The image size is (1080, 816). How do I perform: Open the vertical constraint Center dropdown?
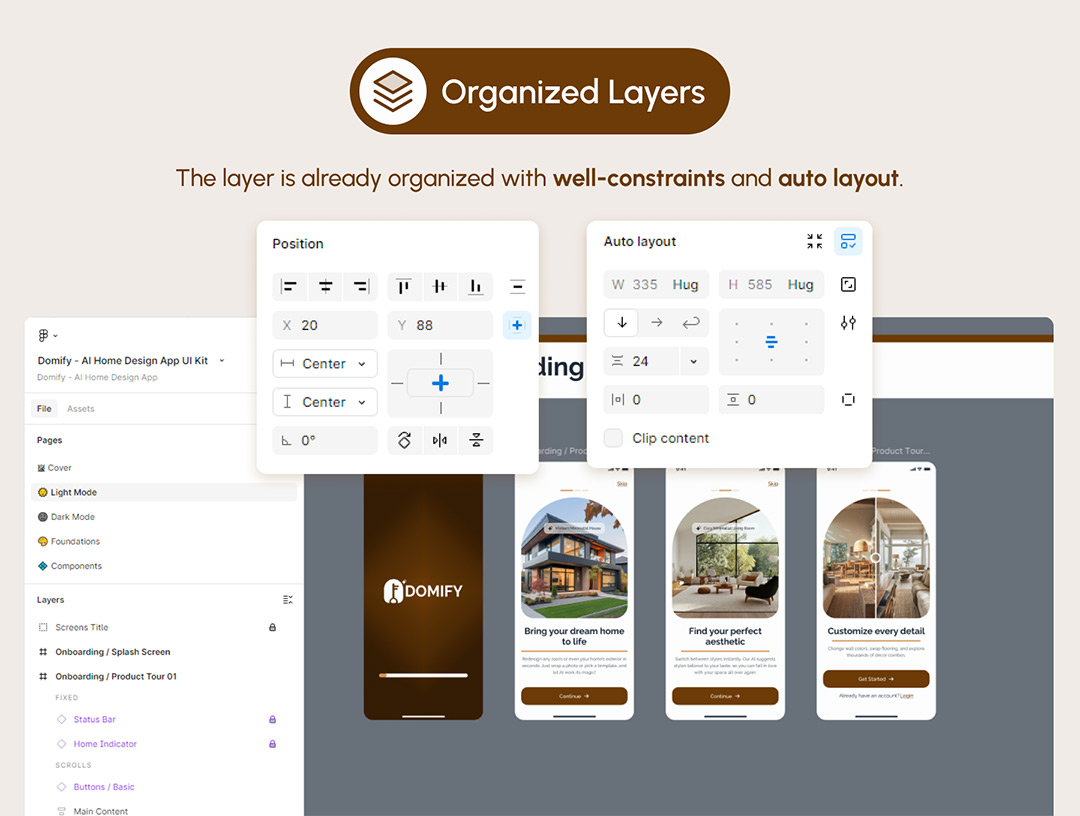(325, 402)
